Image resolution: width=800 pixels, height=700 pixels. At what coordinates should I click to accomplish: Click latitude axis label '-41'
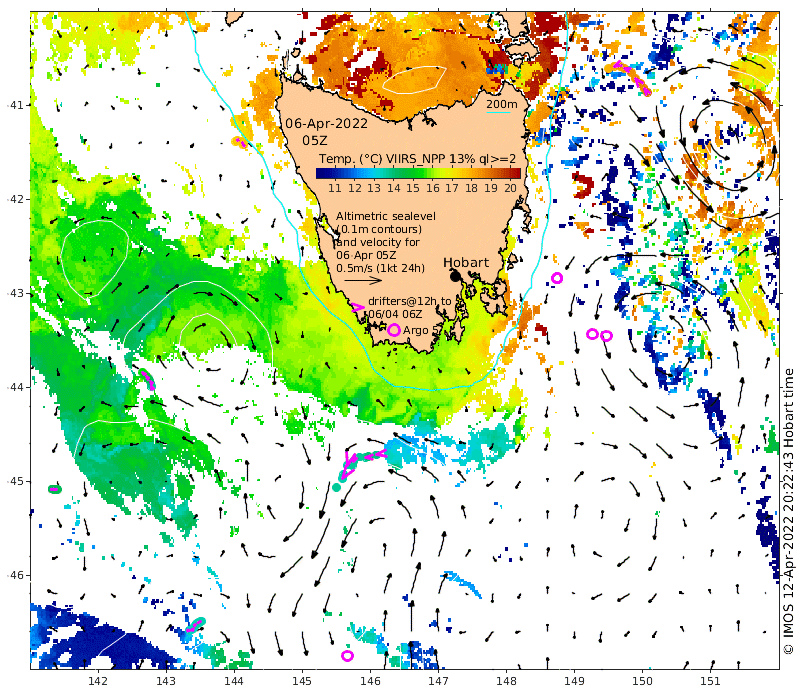tap(13, 105)
